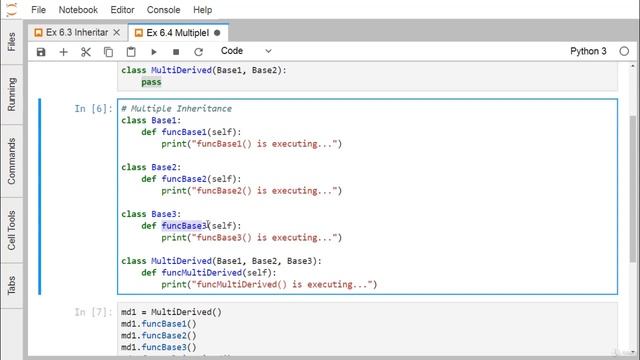Open the File menu

point(38,10)
